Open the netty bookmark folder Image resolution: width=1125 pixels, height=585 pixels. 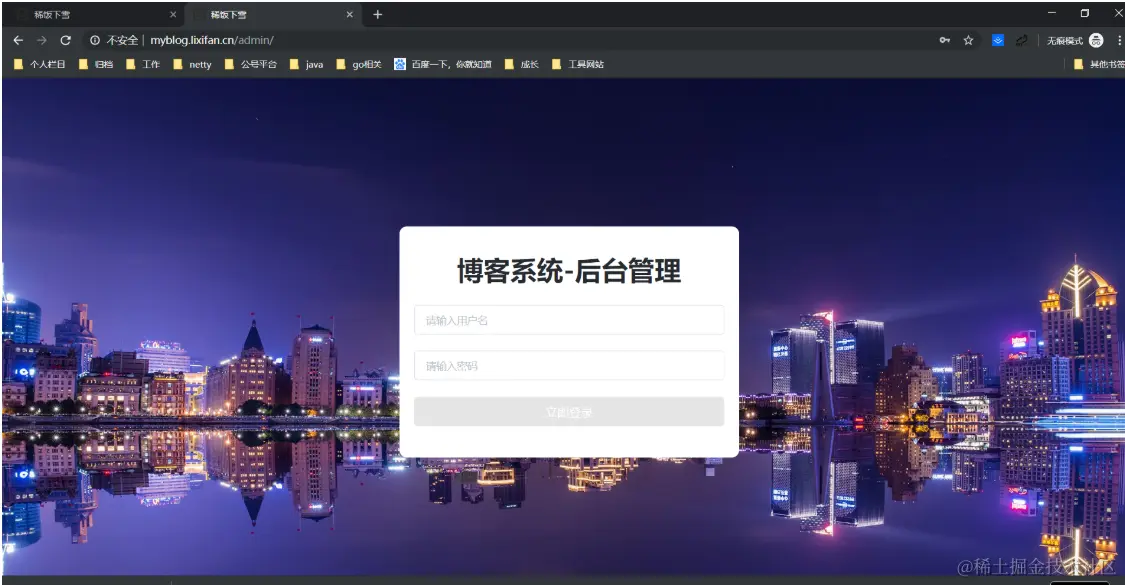(x=192, y=64)
